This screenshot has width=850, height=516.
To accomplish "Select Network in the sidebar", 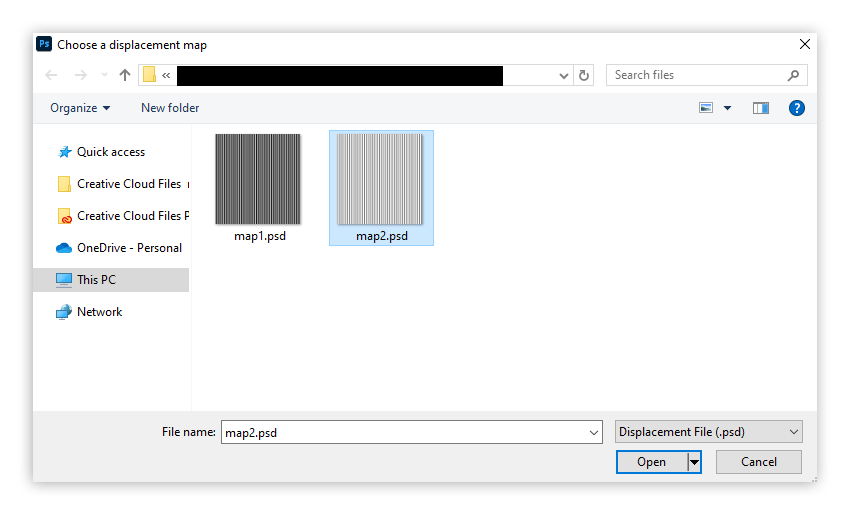I will [x=100, y=312].
